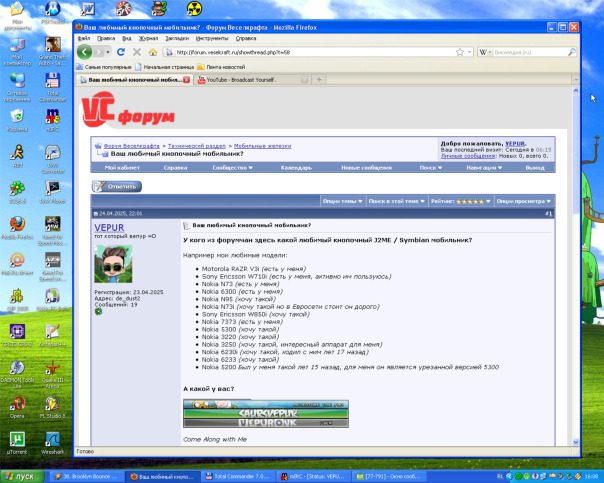Open the Справка menu
The width and height of the screenshot is (604, 483).
(246, 38)
